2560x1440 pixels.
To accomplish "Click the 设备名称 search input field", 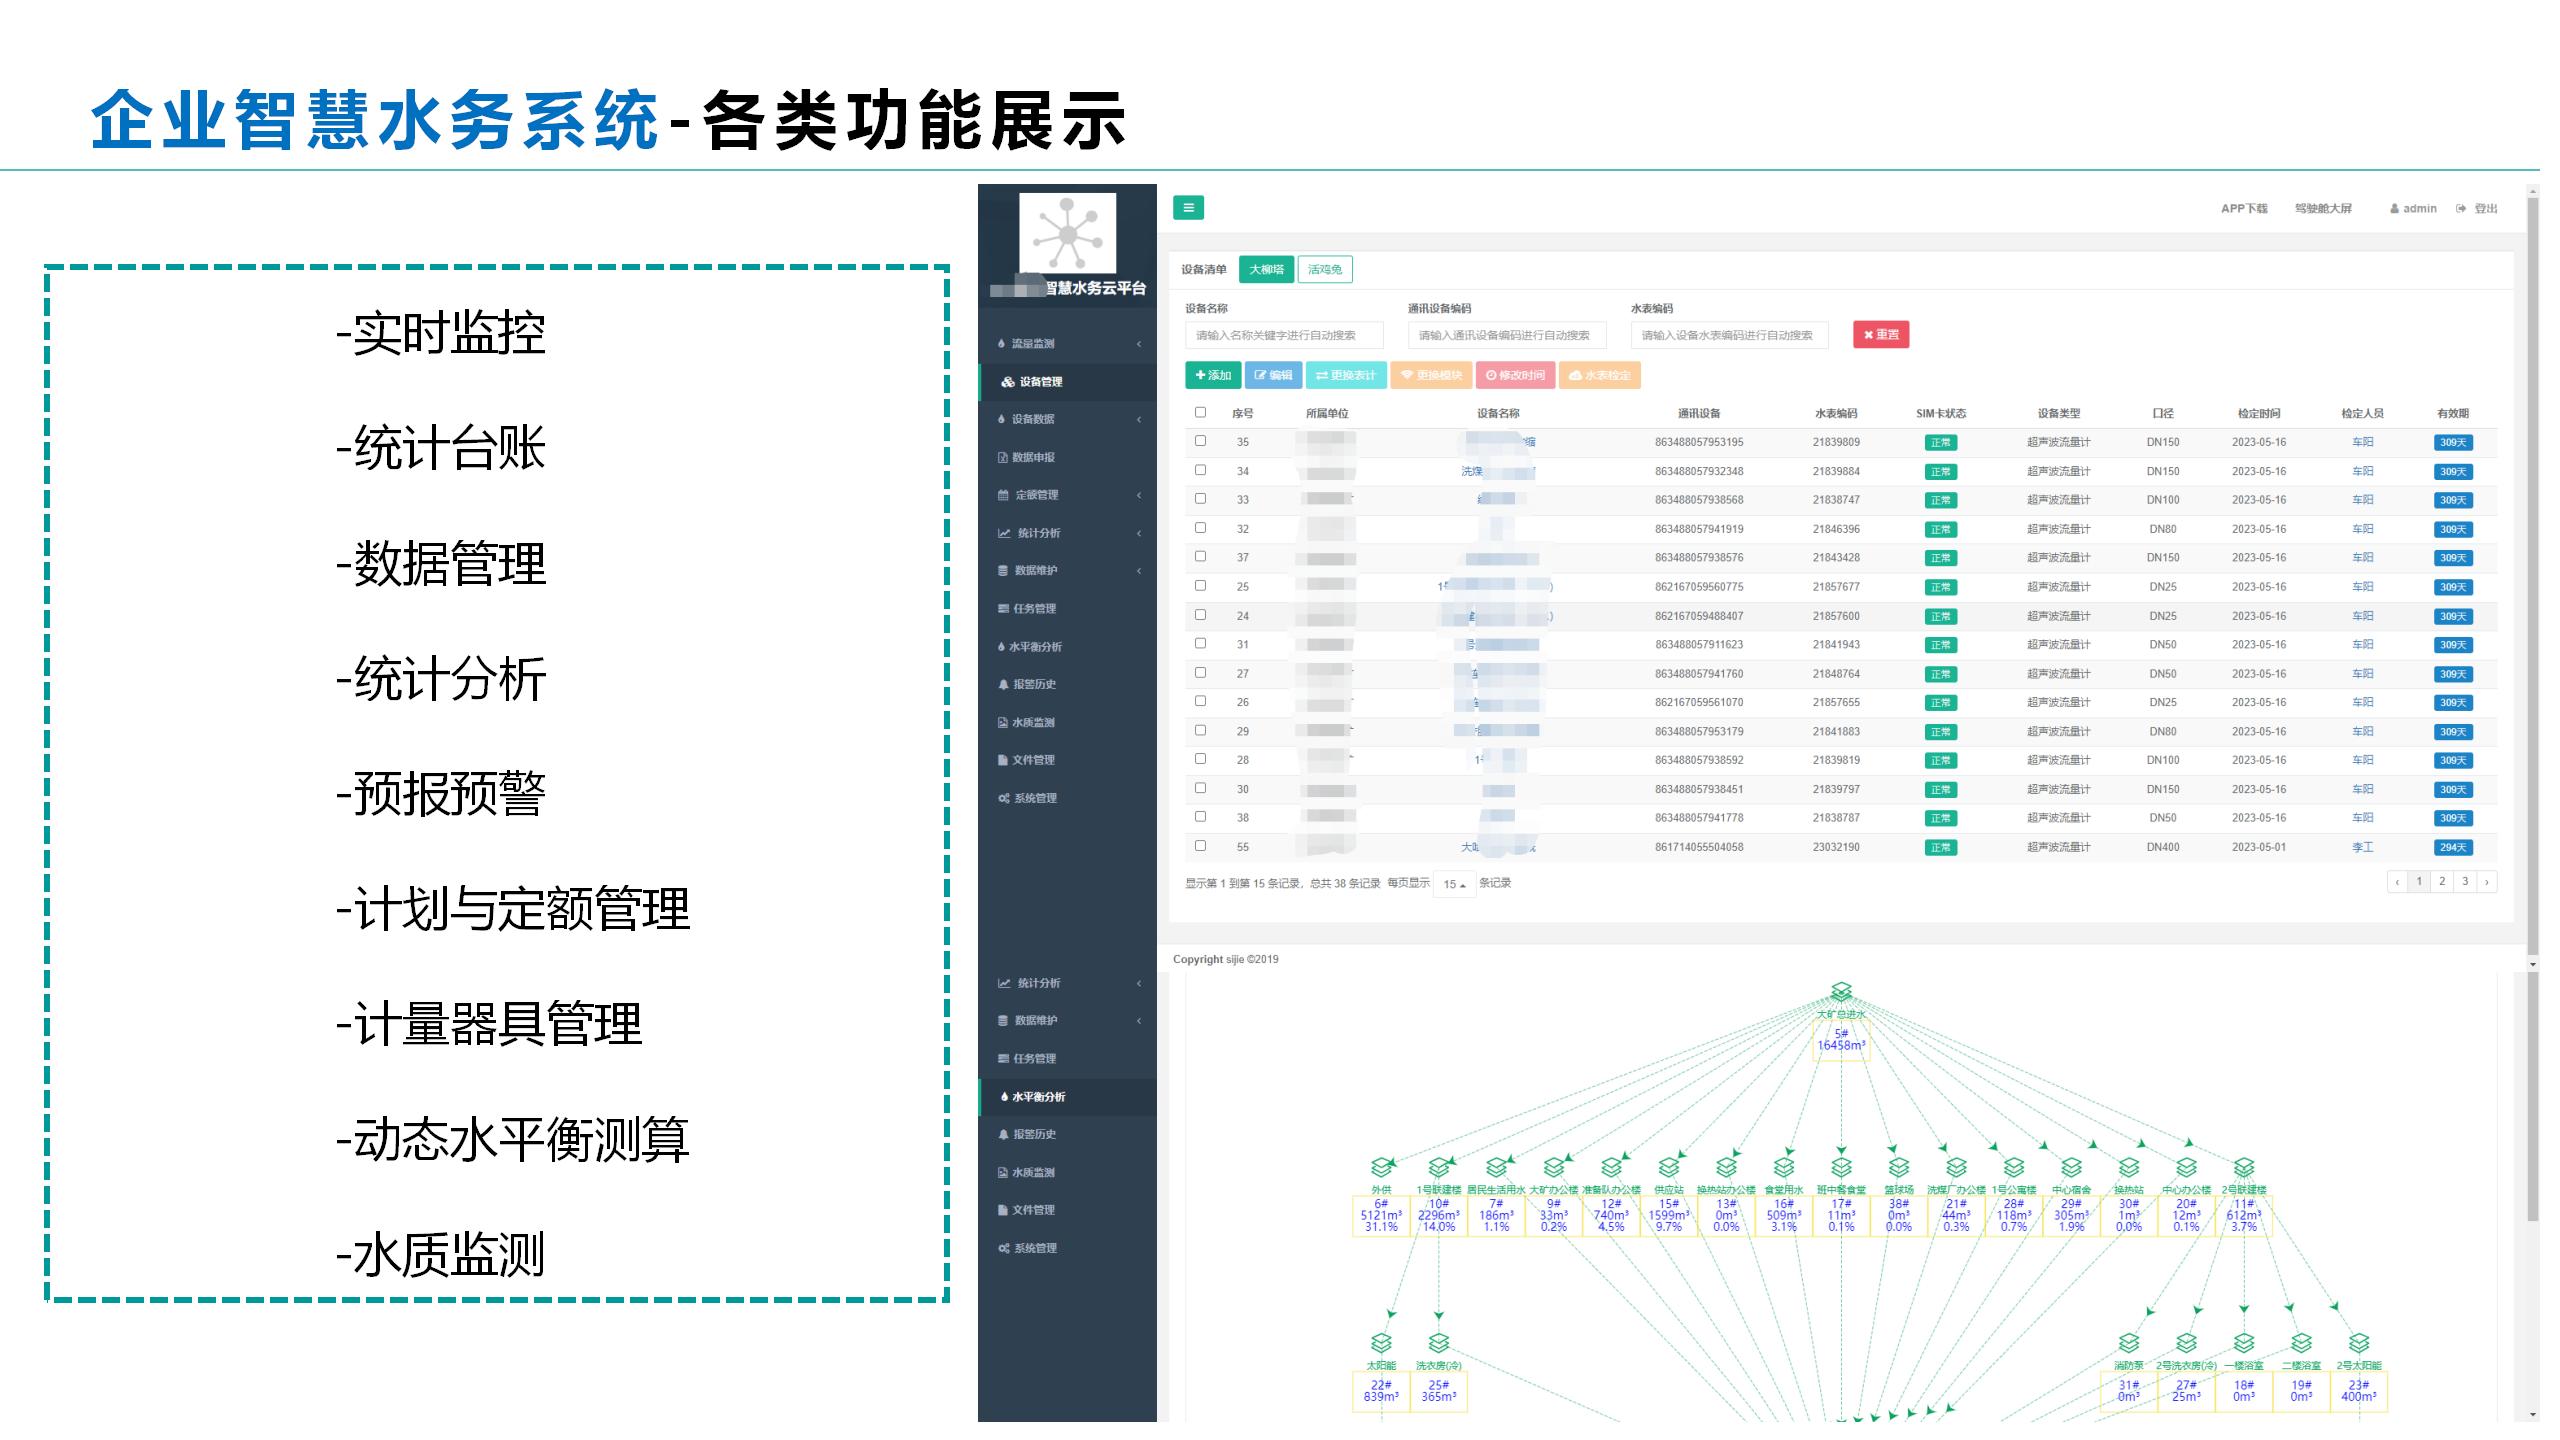I will point(1284,335).
